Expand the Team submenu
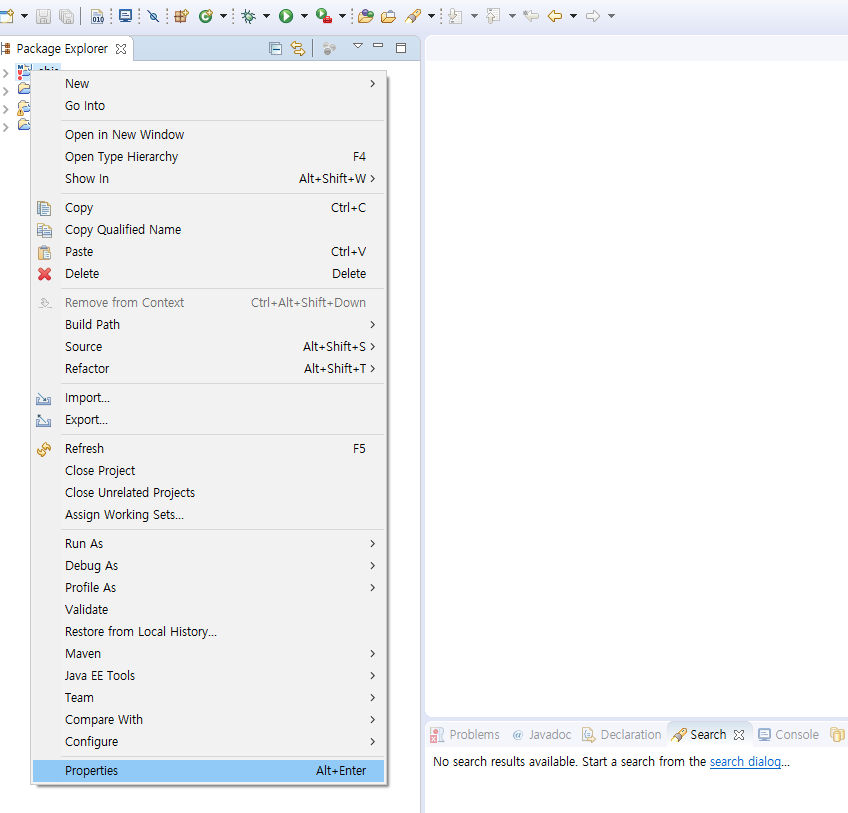 pyautogui.click(x=208, y=697)
